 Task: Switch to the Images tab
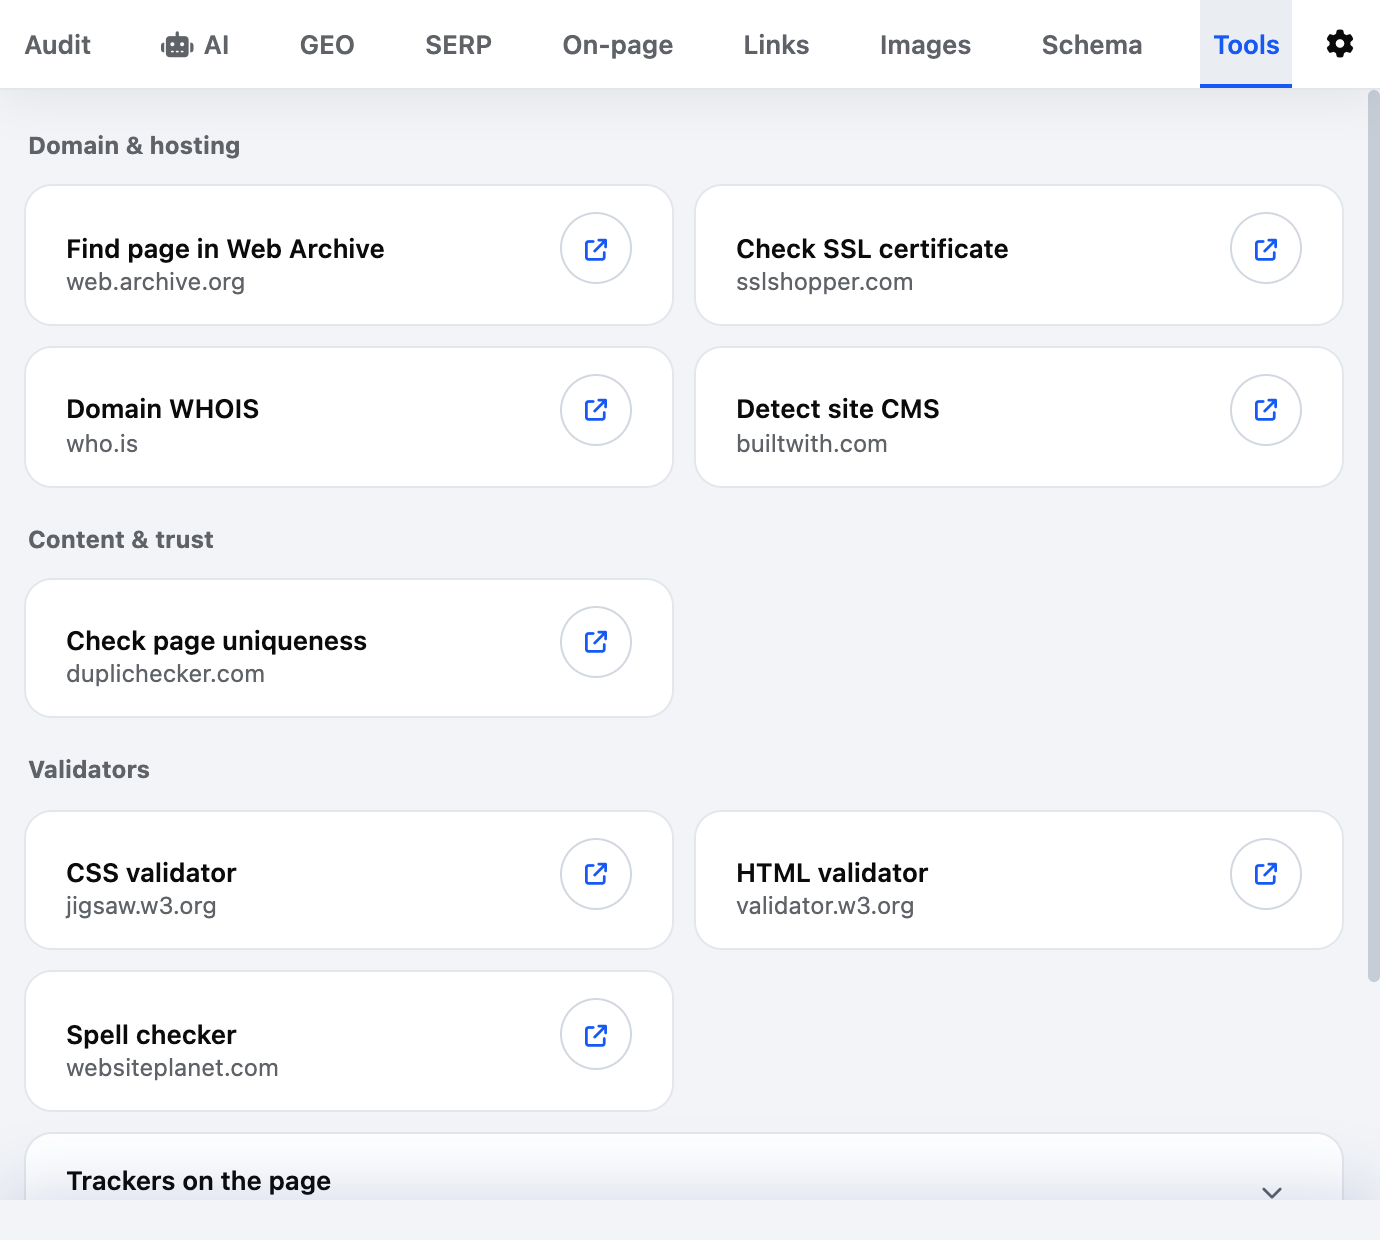[925, 45]
